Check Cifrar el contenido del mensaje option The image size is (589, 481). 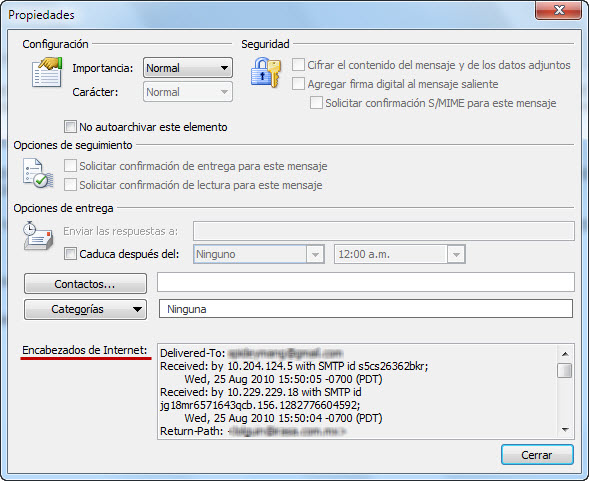tap(298, 65)
